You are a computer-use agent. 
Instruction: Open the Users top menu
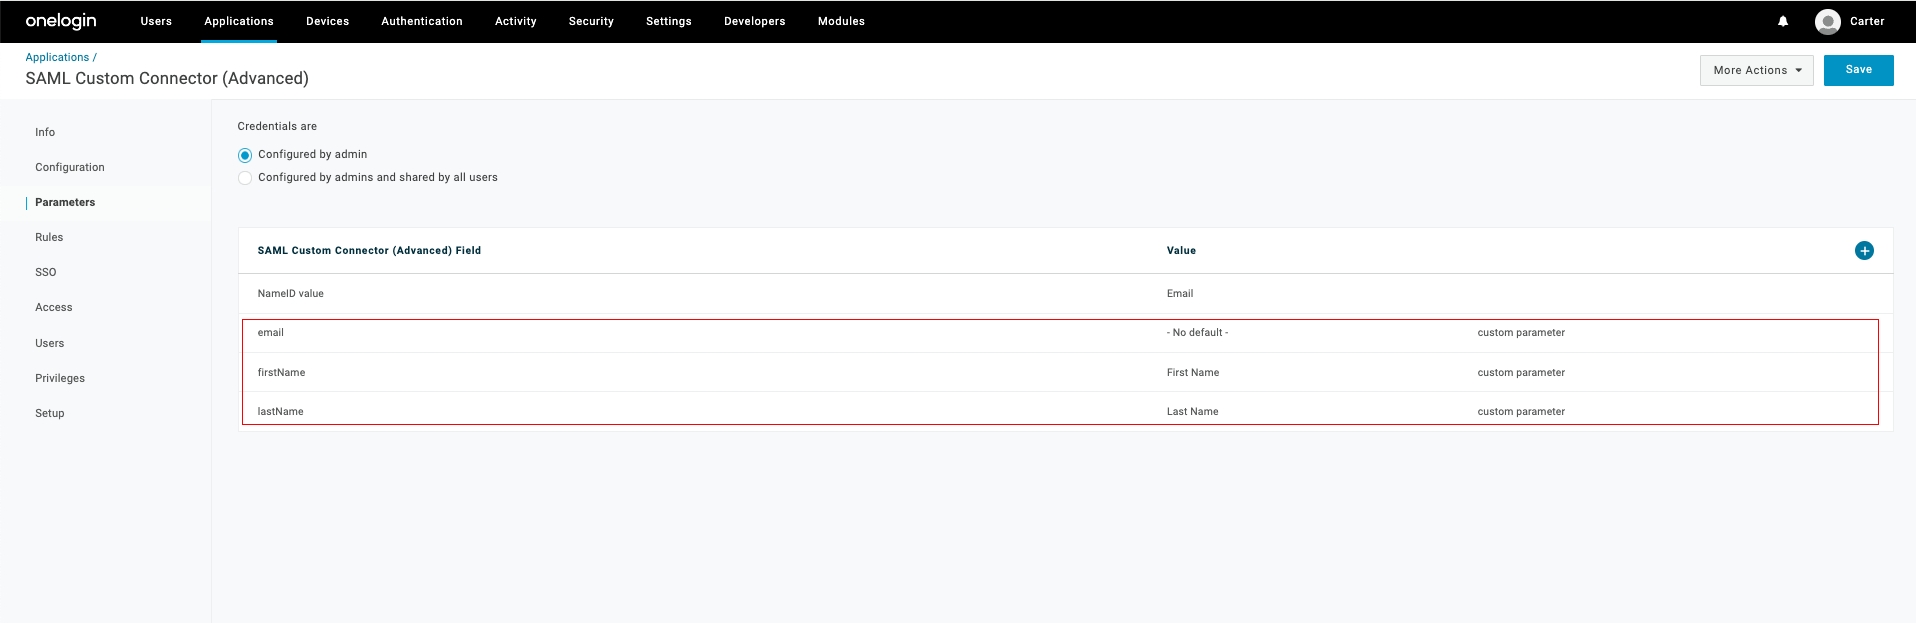[x=156, y=21]
